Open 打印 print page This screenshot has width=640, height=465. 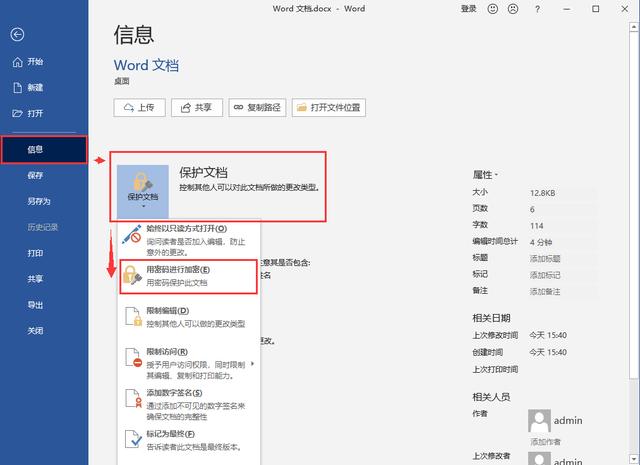point(35,253)
